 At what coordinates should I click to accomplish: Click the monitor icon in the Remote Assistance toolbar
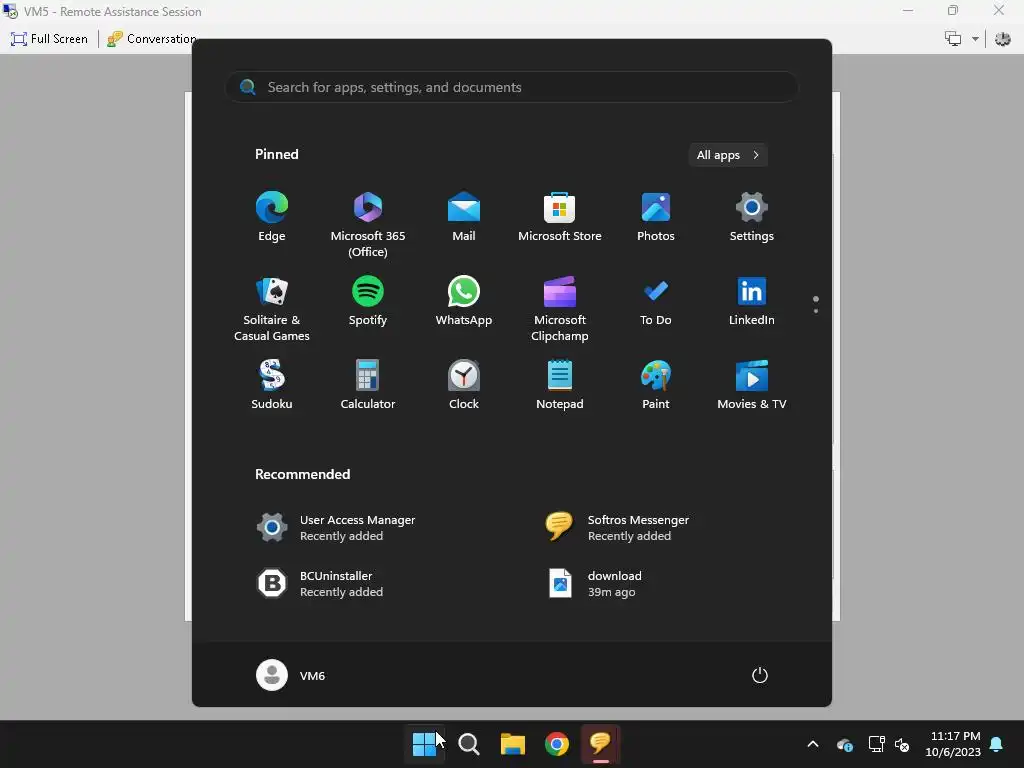953,39
